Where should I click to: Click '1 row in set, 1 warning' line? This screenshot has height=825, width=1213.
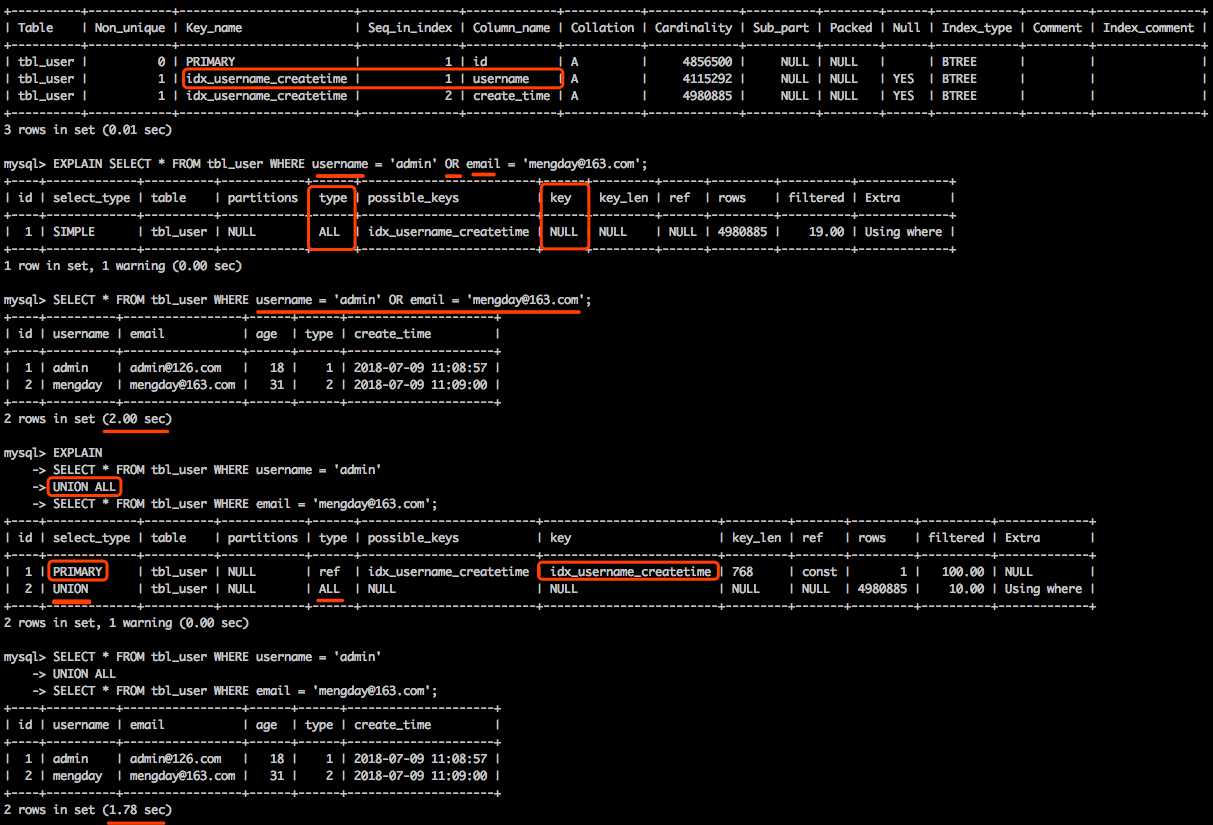(x=123, y=266)
